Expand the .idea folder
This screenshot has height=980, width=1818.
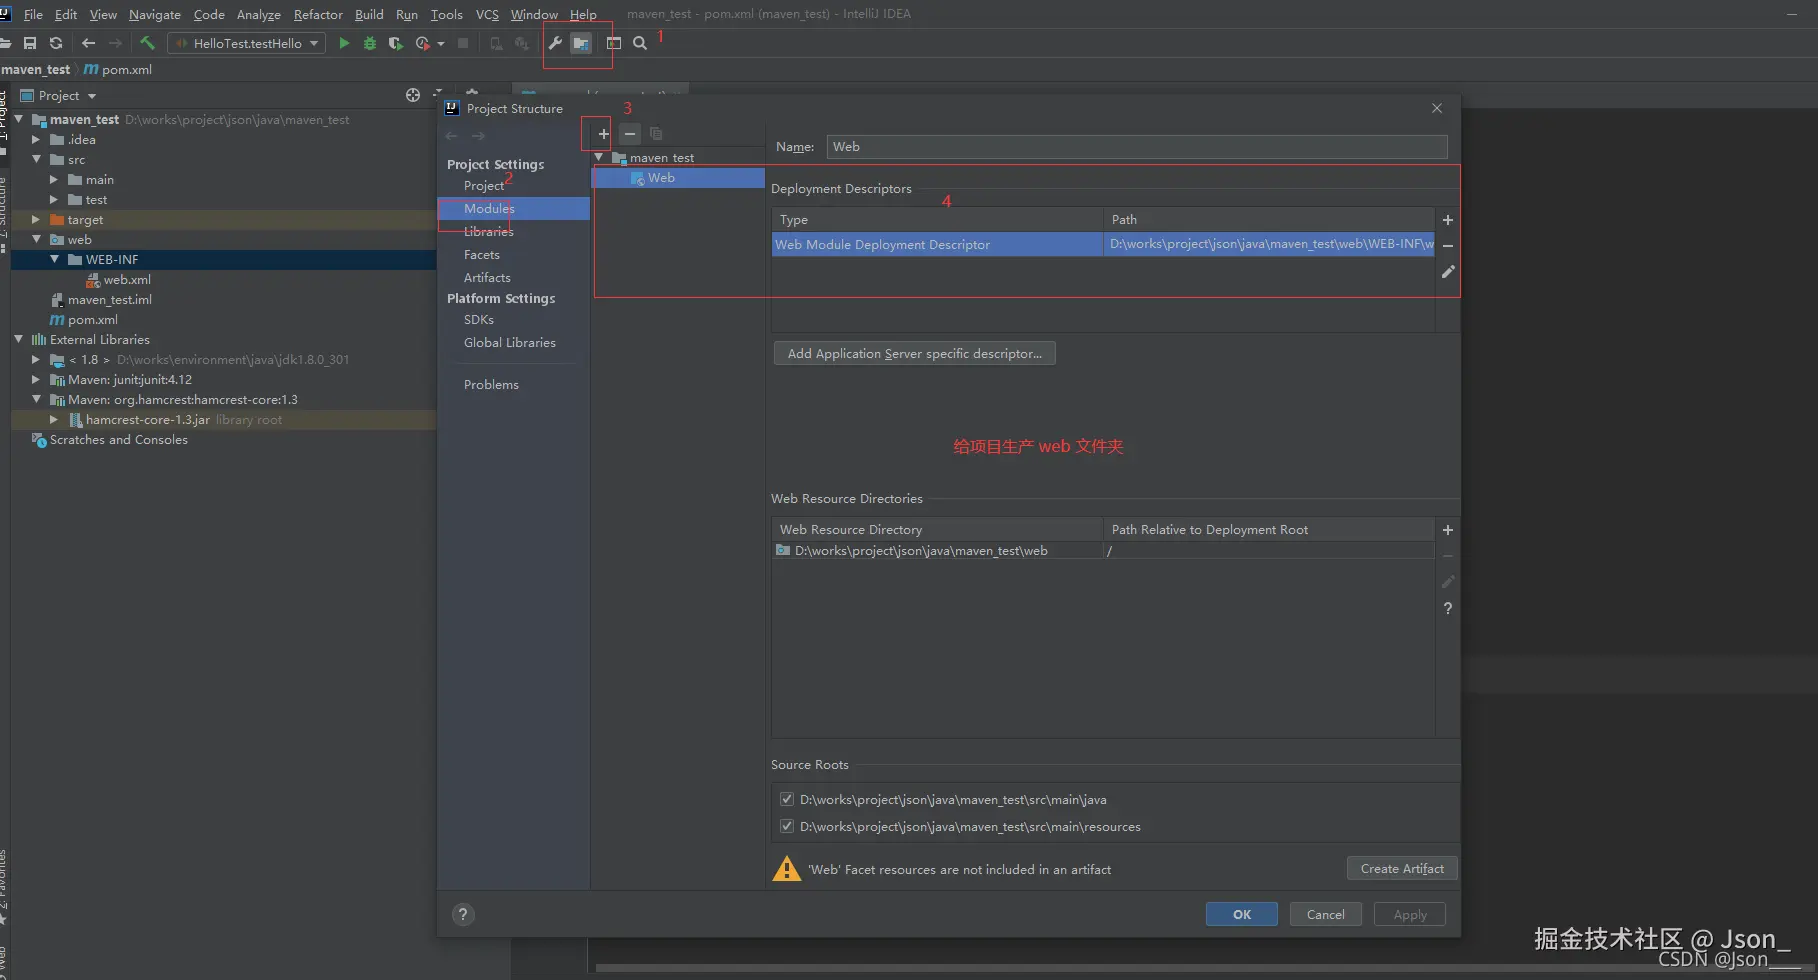coord(36,140)
